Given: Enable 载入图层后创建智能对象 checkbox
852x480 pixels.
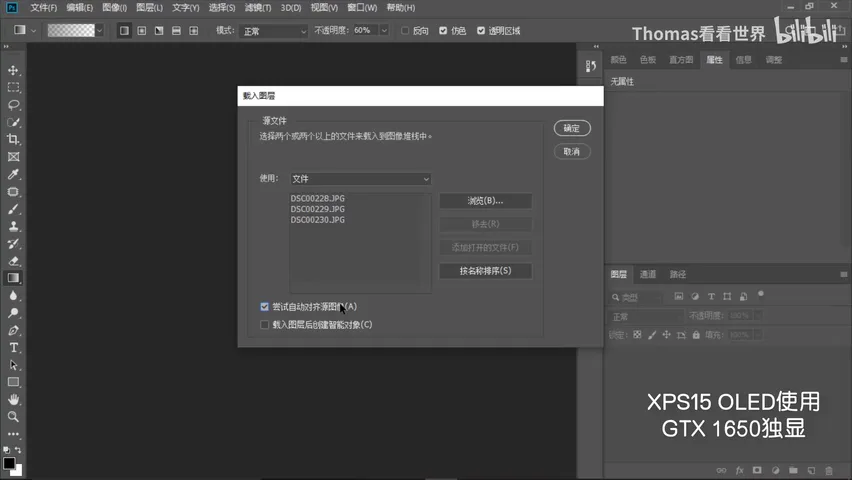Looking at the screenshot, I should click(265, 325).
